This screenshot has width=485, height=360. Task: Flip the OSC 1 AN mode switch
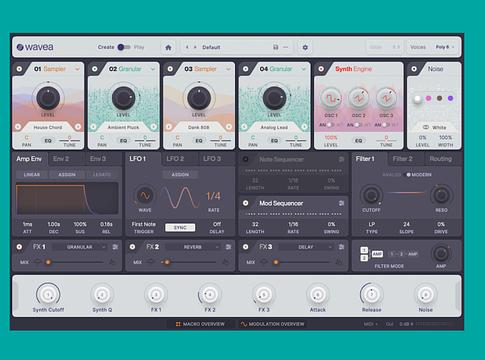tap(330, 125)
